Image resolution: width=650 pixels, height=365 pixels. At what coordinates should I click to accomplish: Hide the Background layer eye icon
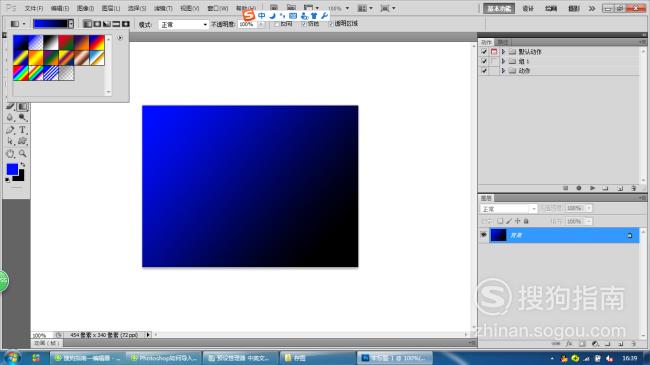click(483, 235)
